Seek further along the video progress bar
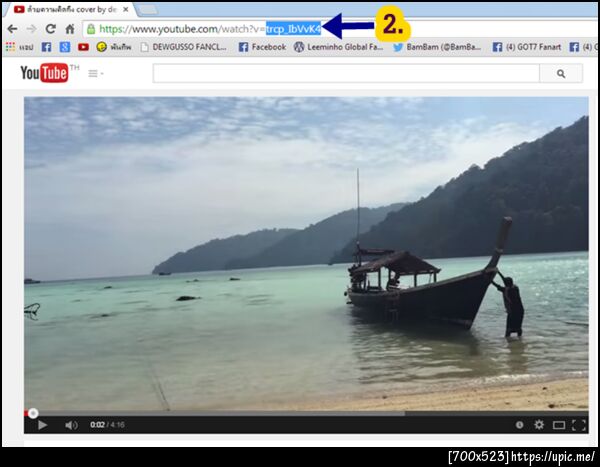 306,413
